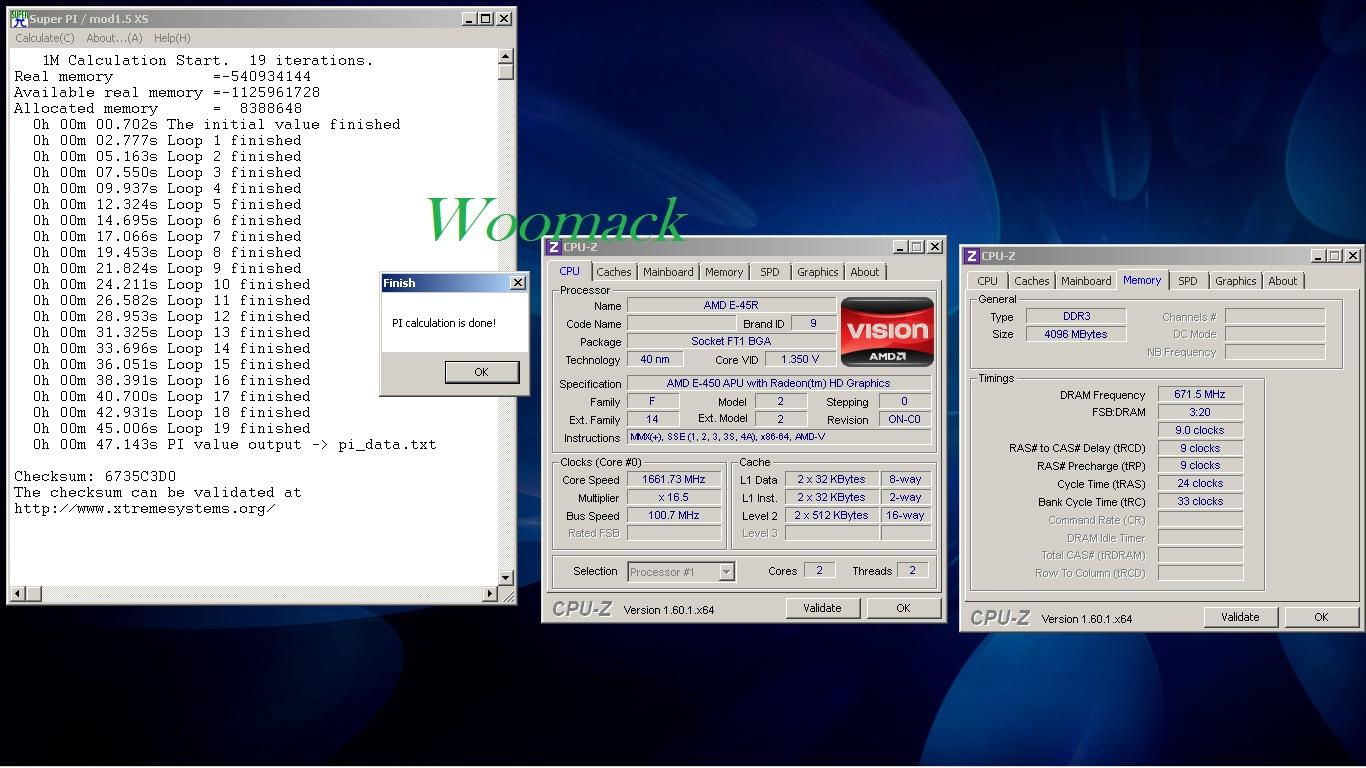
Task: Click the Multiplier value x 16.5
Action: (x=674, y=498)
